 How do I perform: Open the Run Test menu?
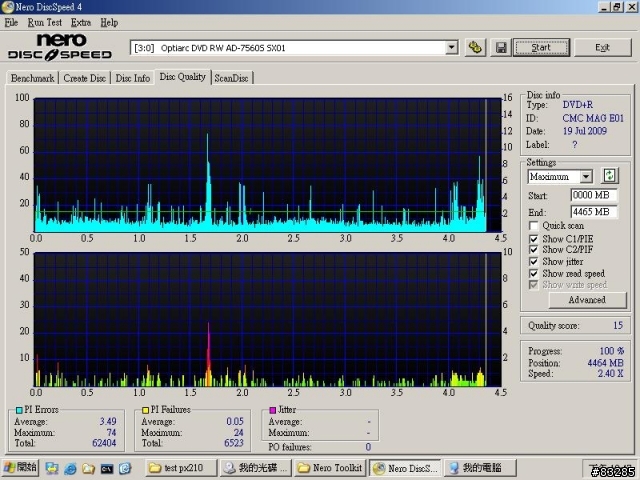coord(44,22)
